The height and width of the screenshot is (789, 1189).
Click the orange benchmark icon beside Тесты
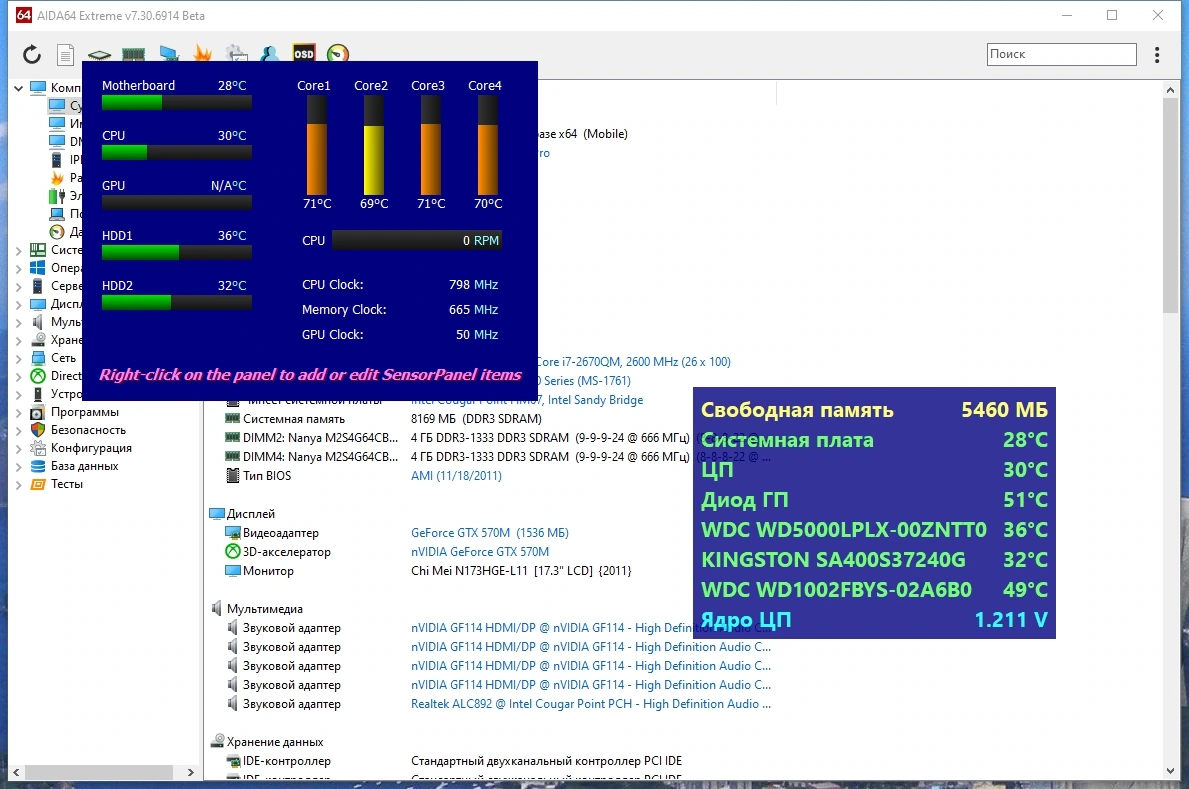(38, 484)
